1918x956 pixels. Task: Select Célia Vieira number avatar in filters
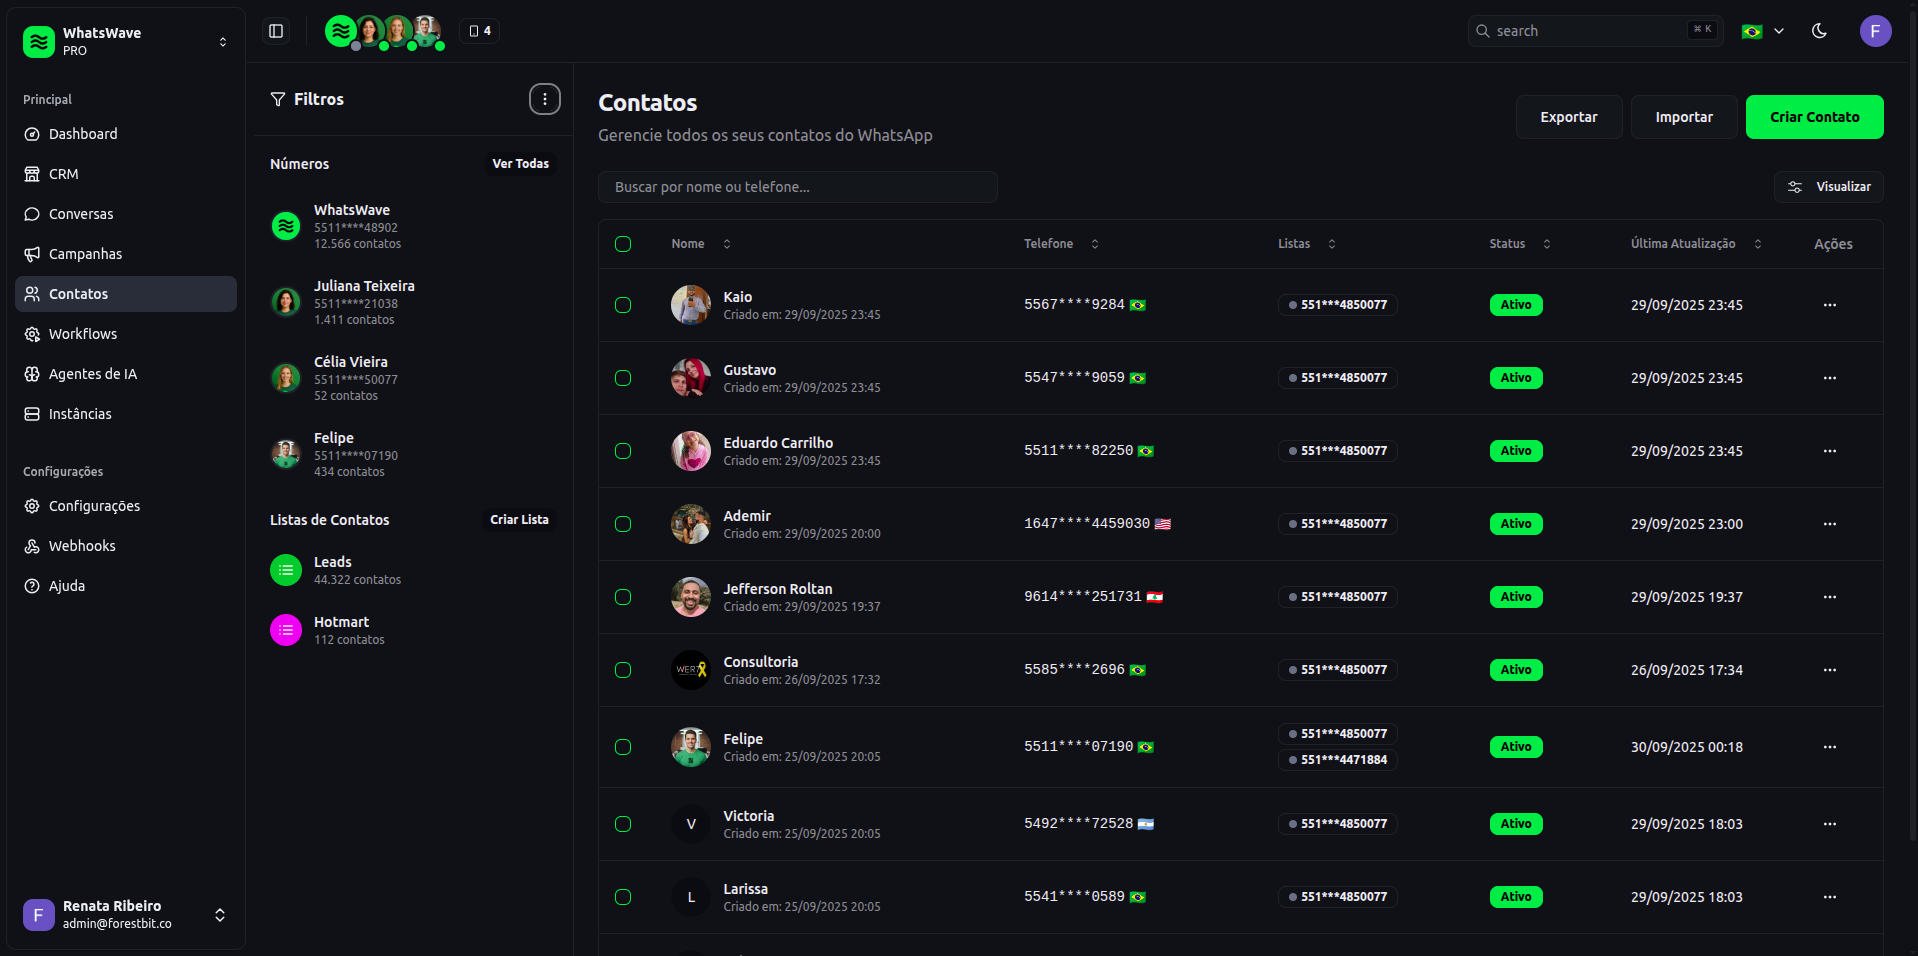pos(286,378)
